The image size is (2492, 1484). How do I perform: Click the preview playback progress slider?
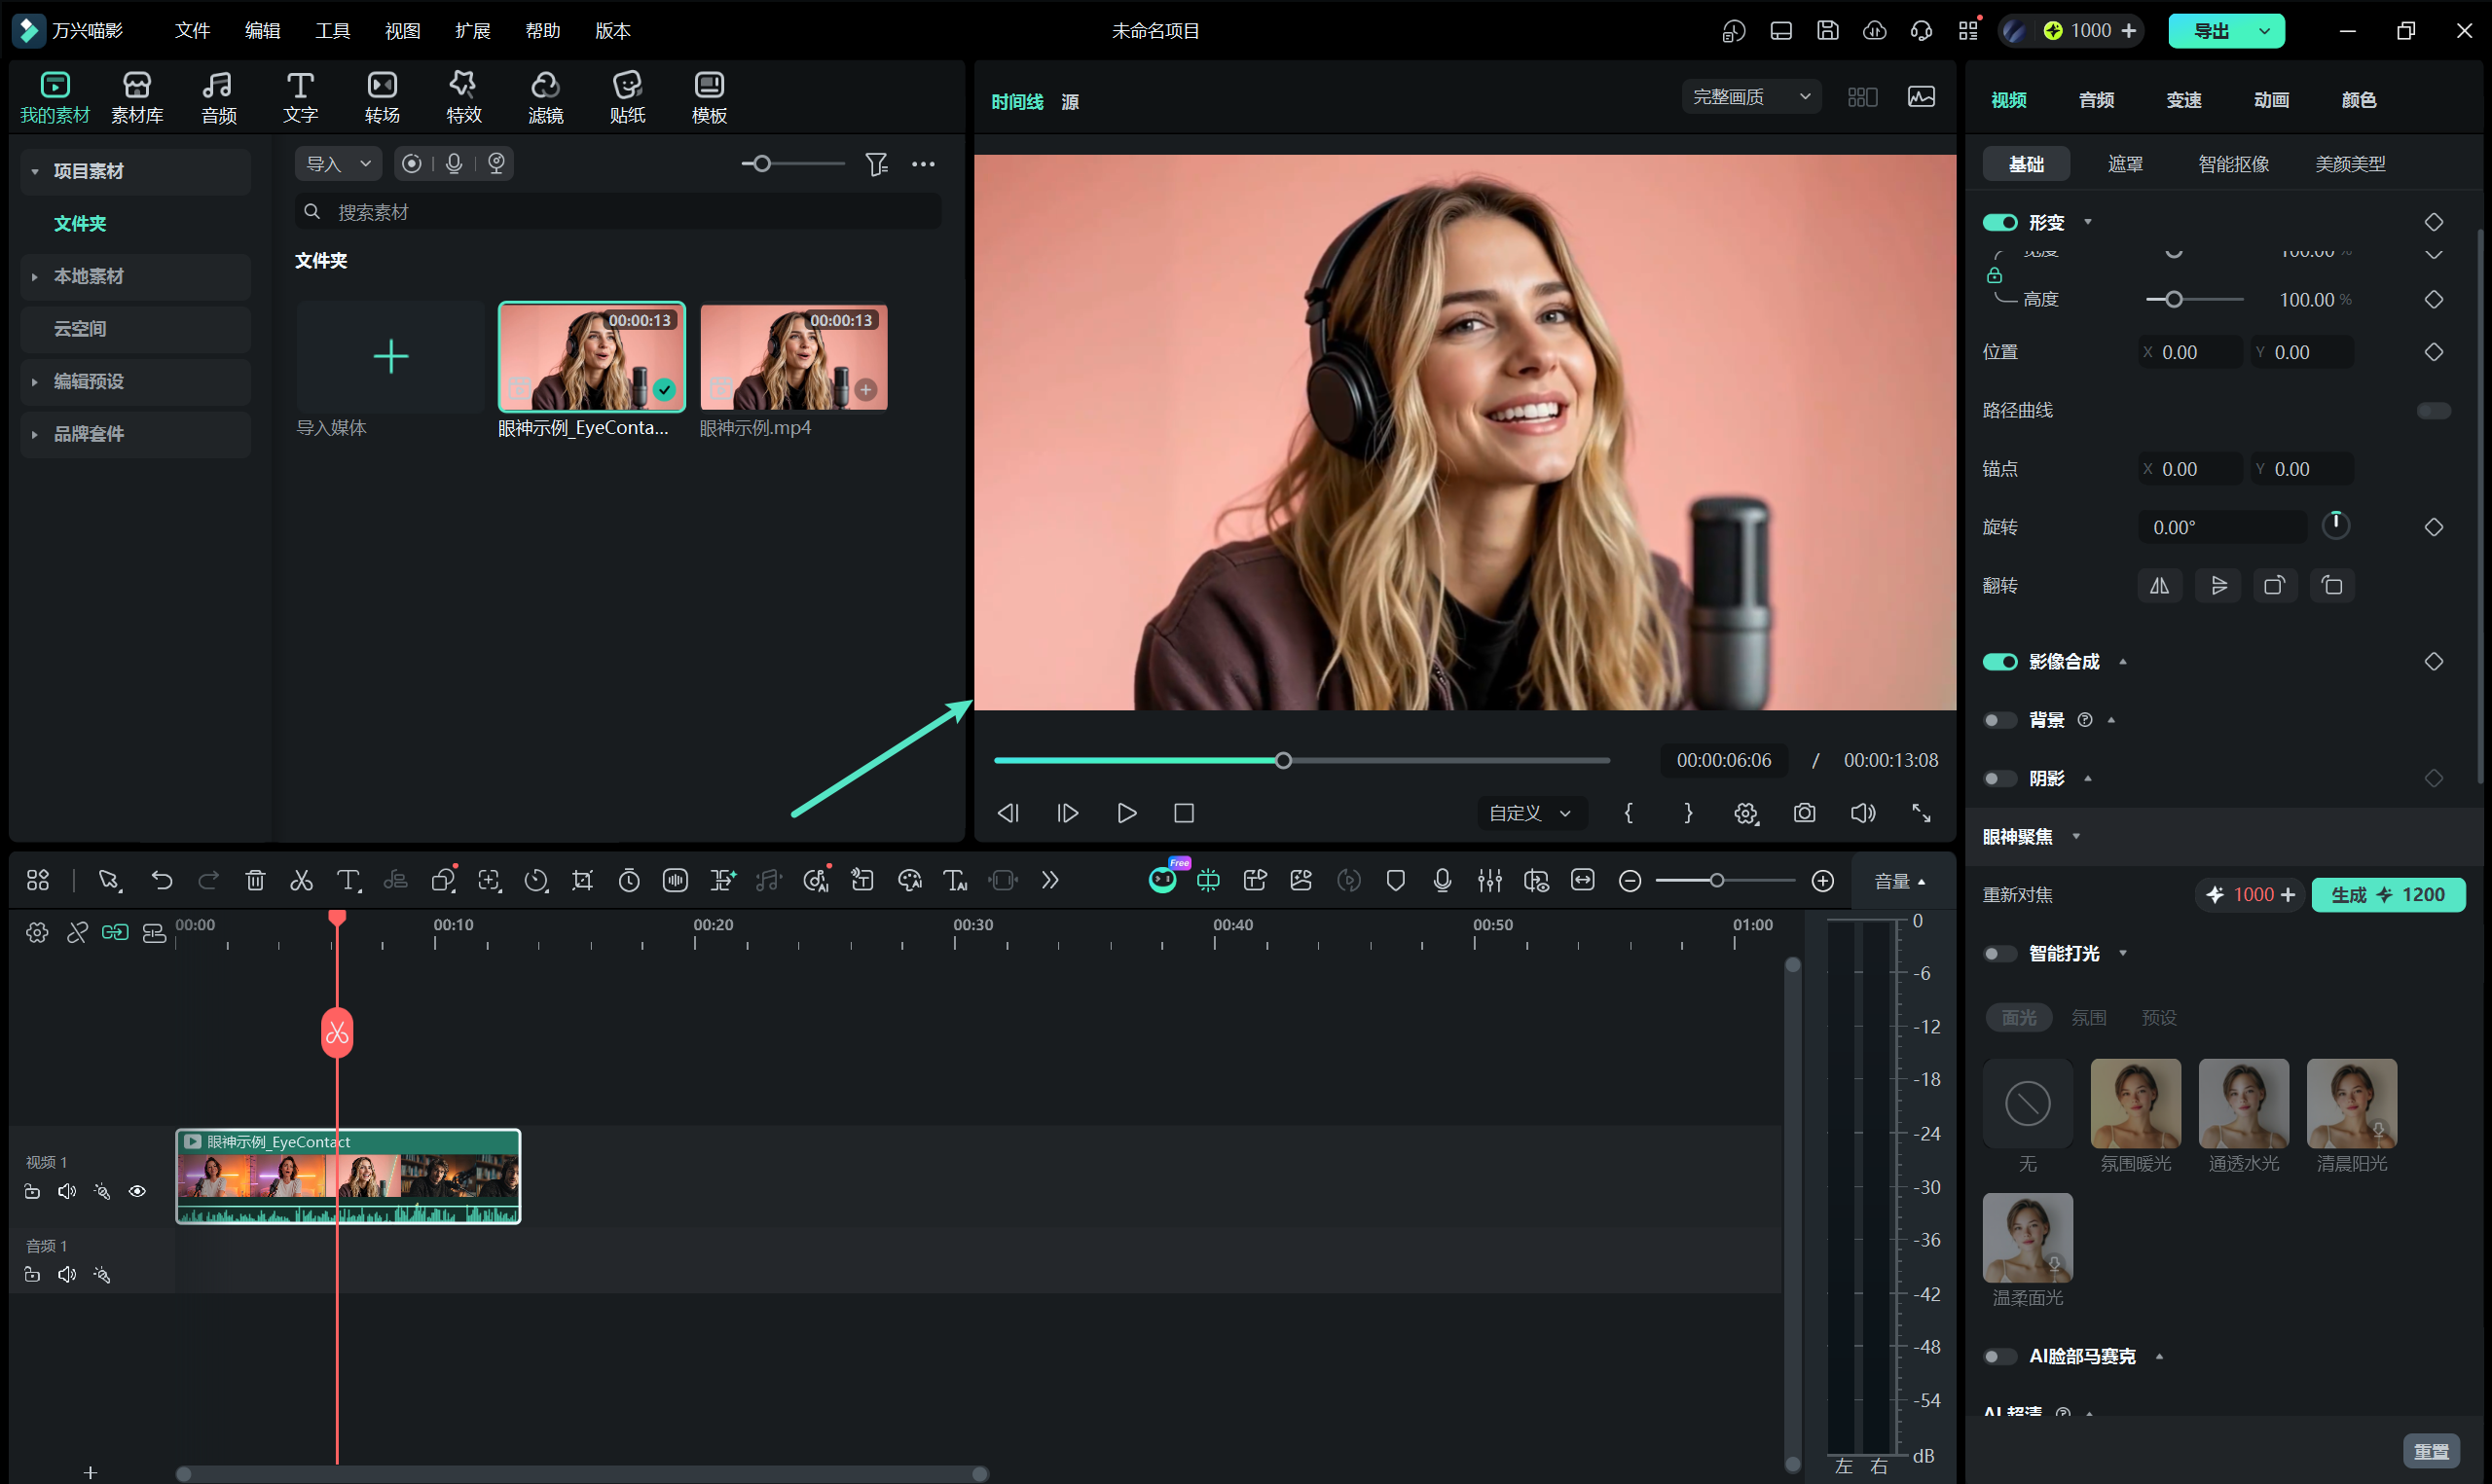pyautogui.click(x=1302, y=761)
